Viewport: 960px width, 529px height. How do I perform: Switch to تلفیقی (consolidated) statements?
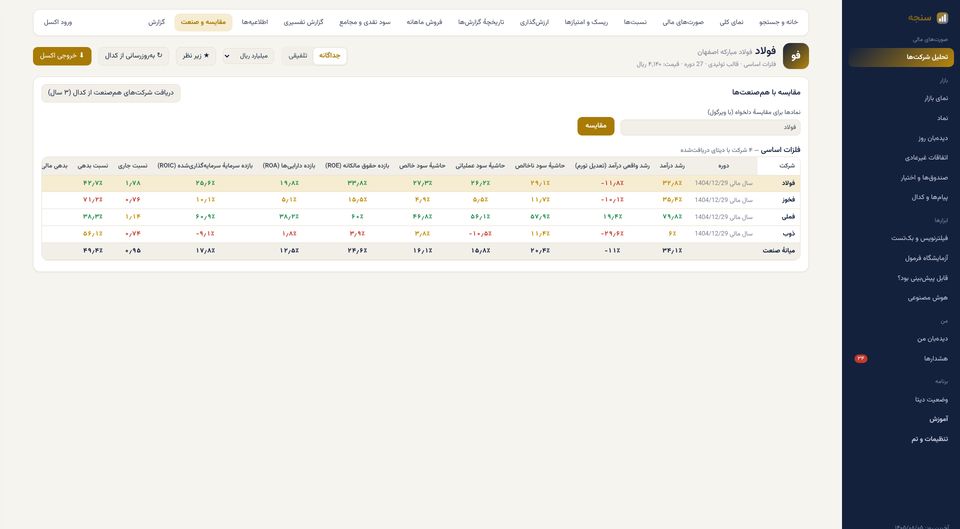point(298,56)
